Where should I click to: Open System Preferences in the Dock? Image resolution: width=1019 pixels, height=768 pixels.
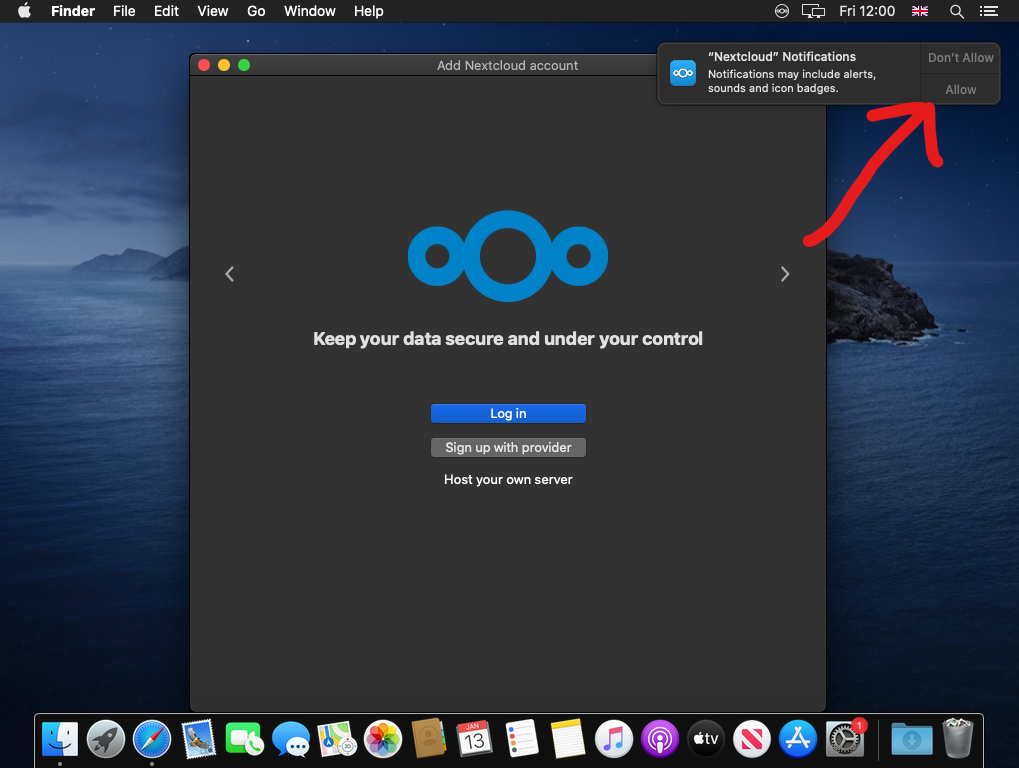pyautogui.click(x=844, y=739)
